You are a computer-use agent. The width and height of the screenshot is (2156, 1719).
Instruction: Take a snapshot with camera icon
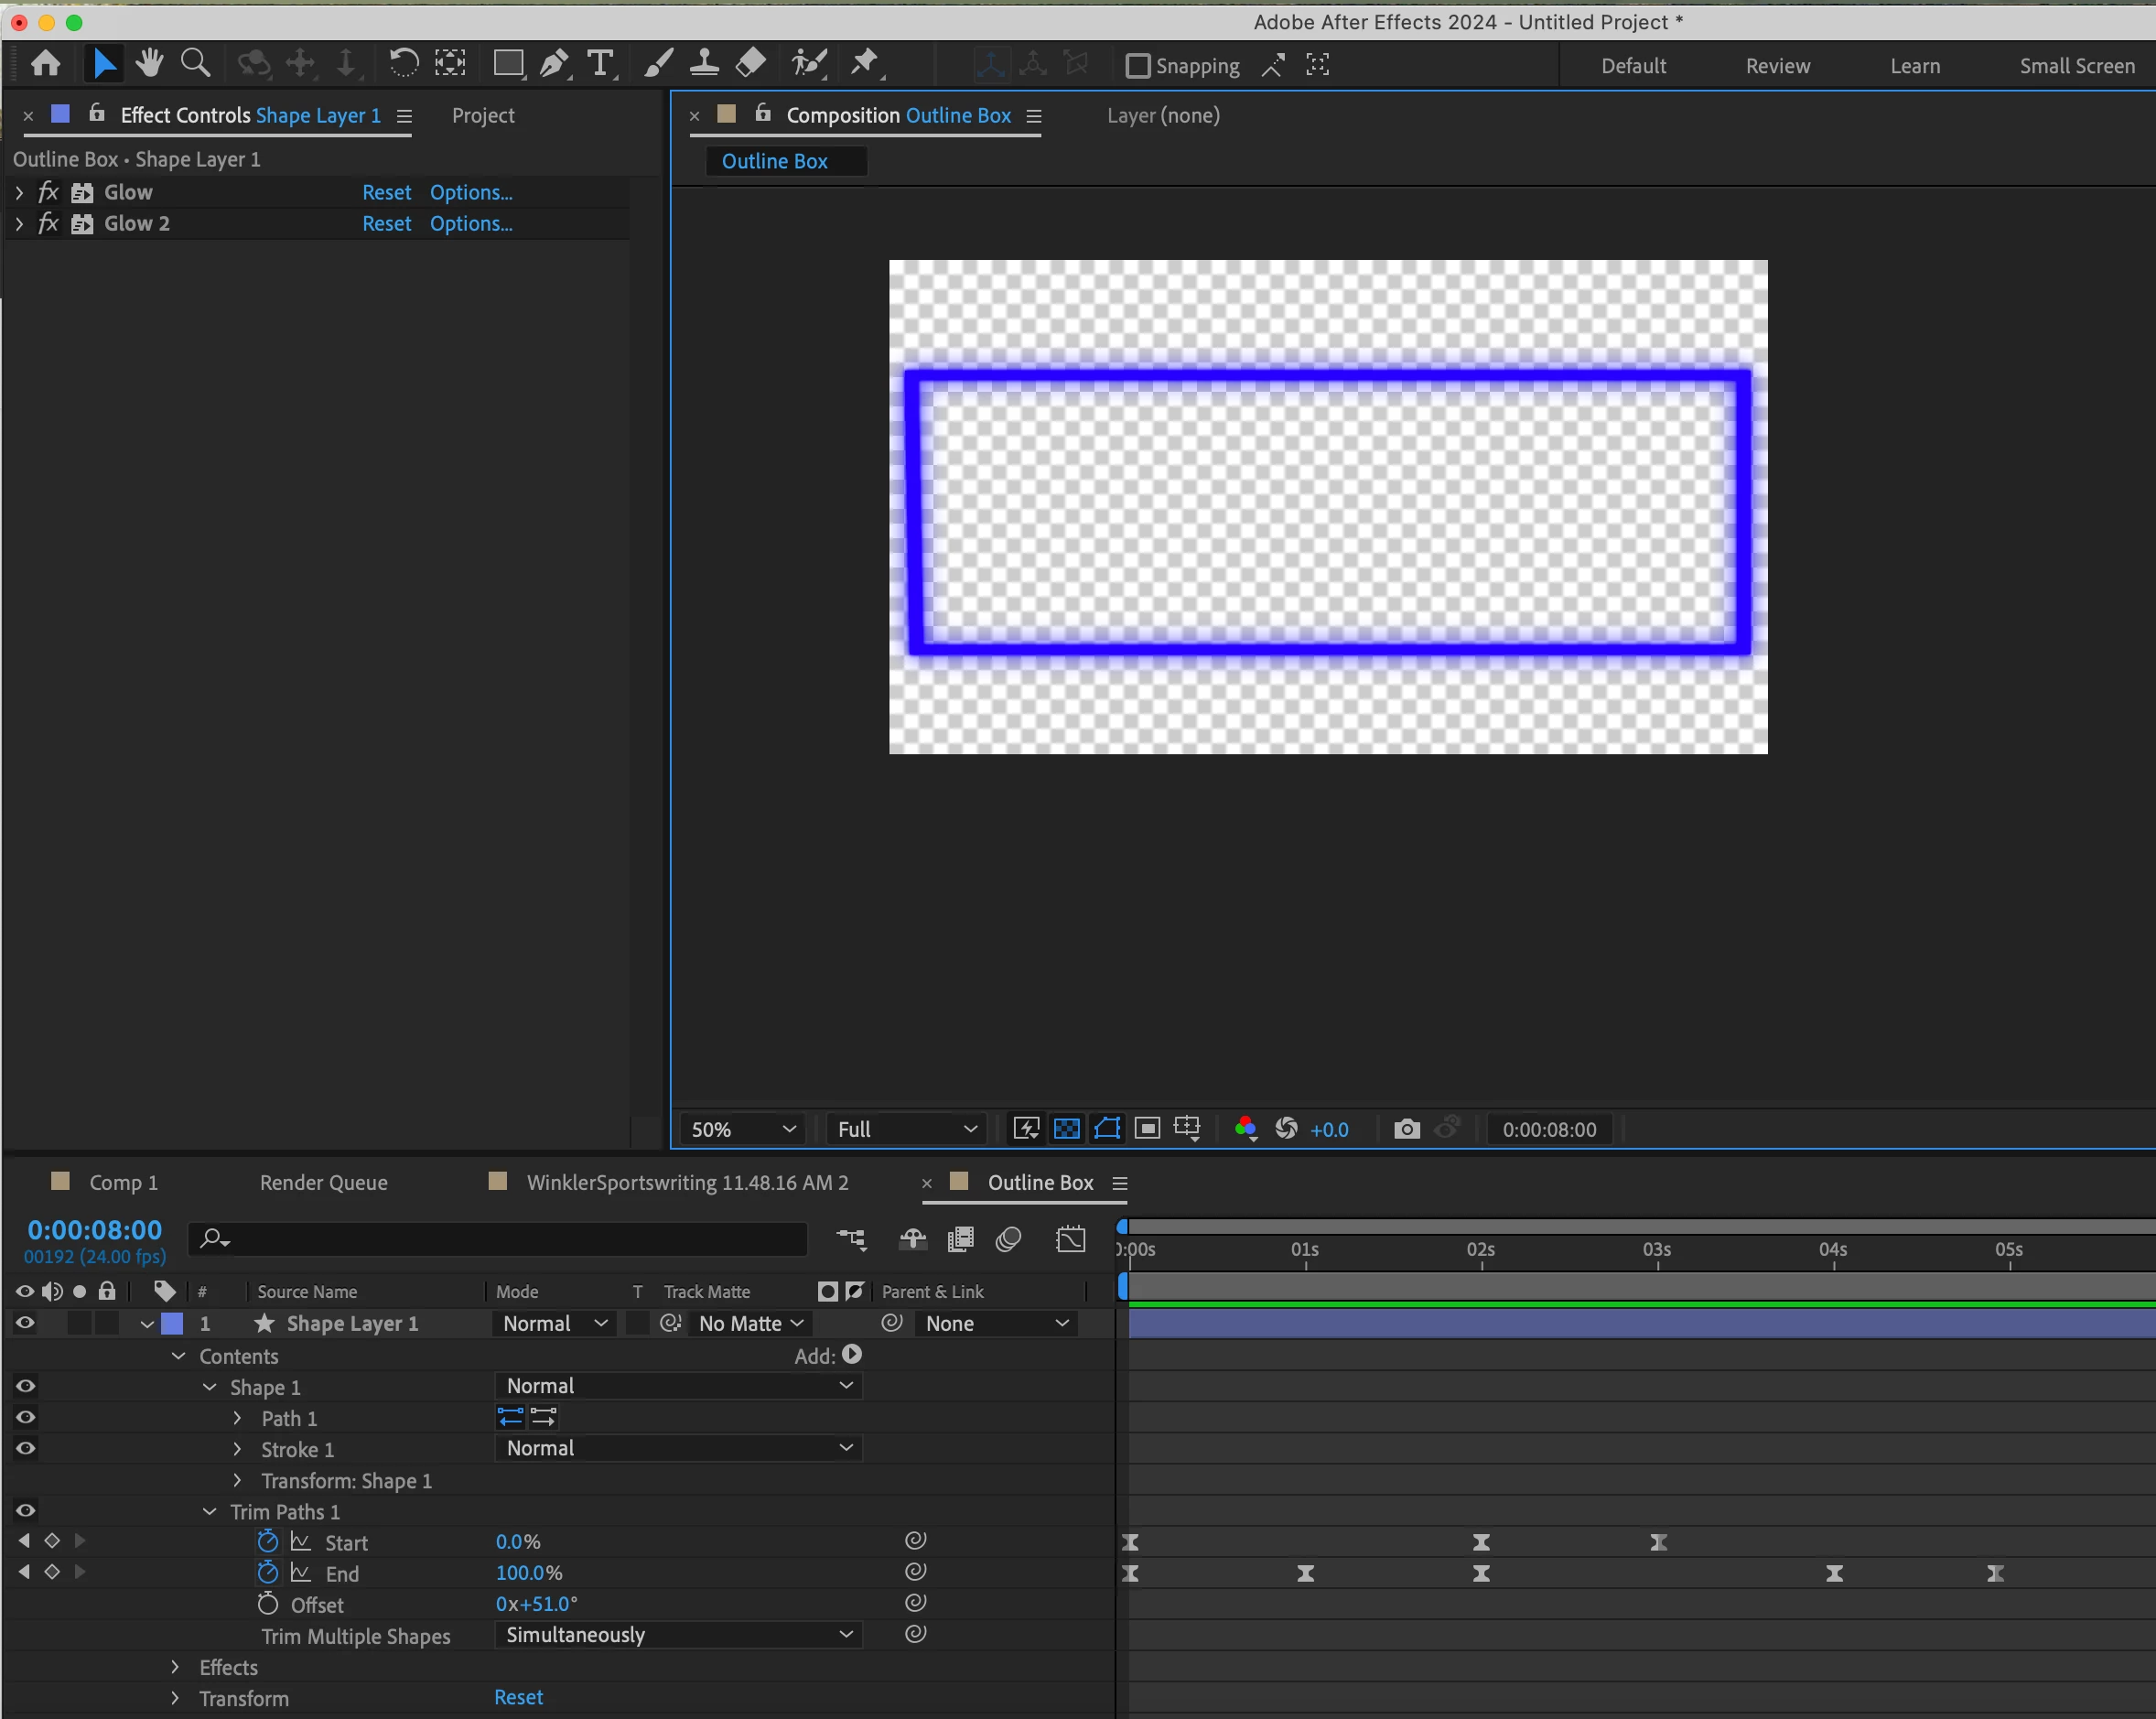(x=1406, y=1129)
